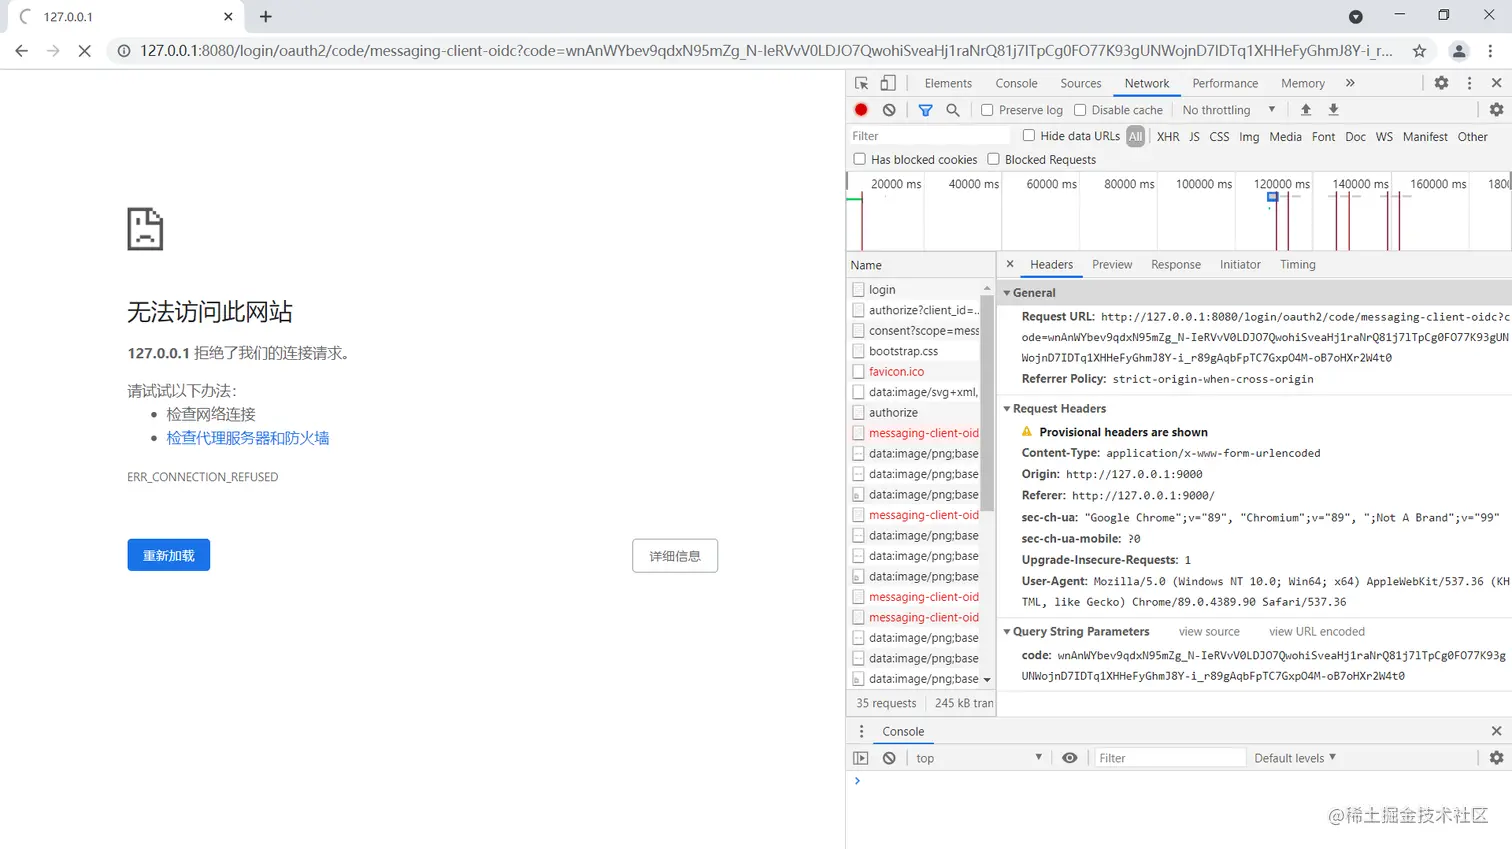
Task: Toggle the device toolbar icon
Action: pos(888,83)
